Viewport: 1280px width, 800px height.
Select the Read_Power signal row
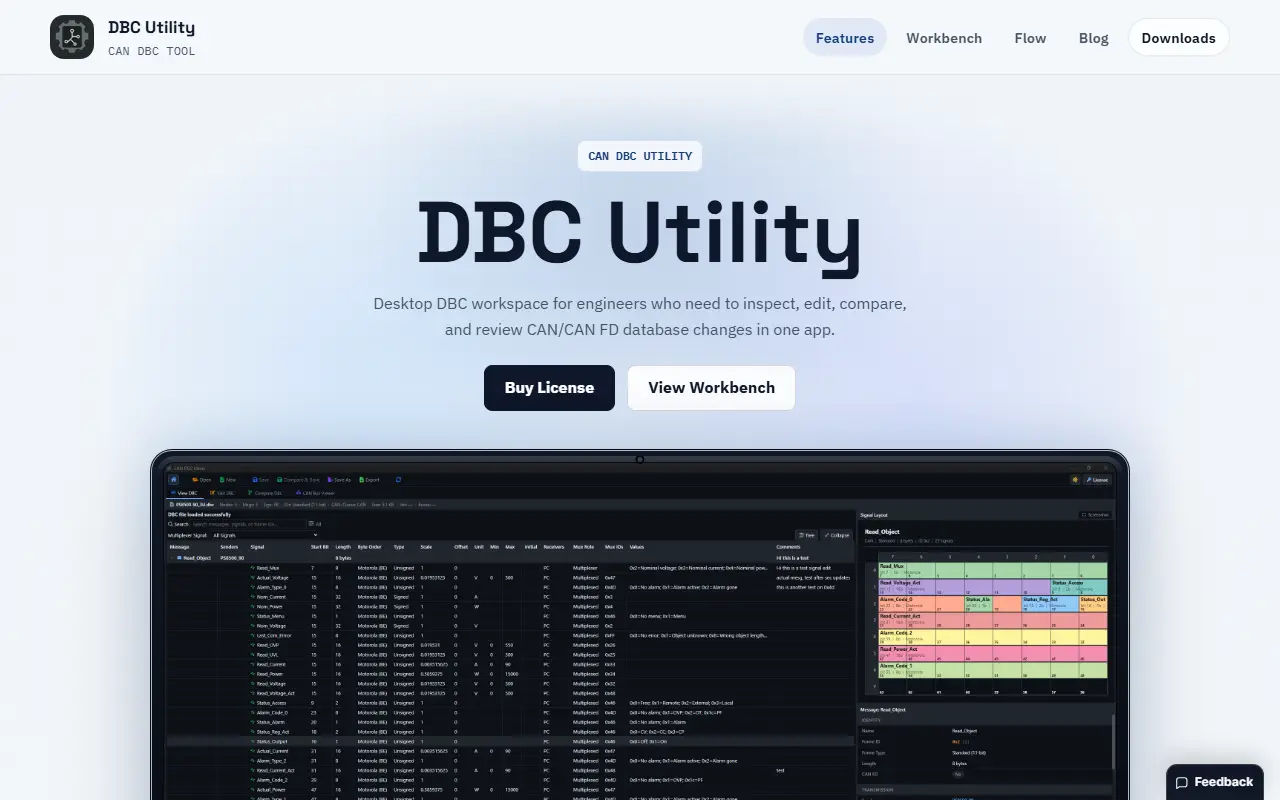pyautogui.click(x=510, y=674)
